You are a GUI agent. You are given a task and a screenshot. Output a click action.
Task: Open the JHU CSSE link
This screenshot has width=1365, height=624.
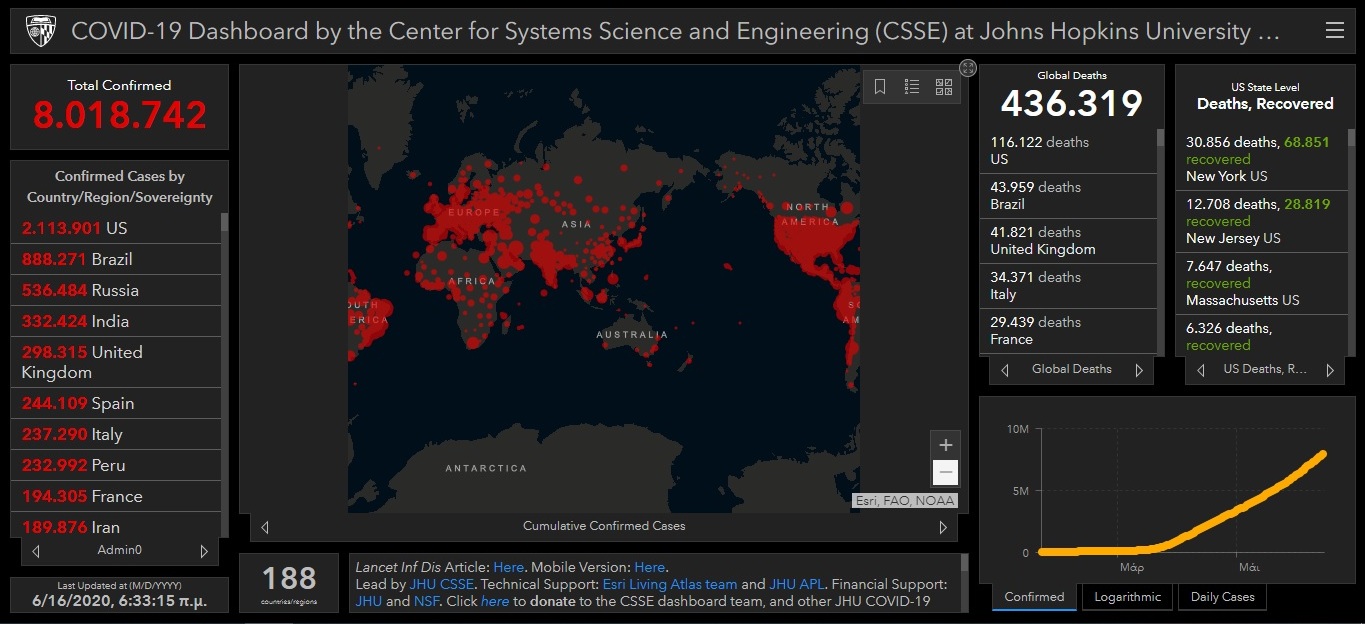tap(441, 584)
